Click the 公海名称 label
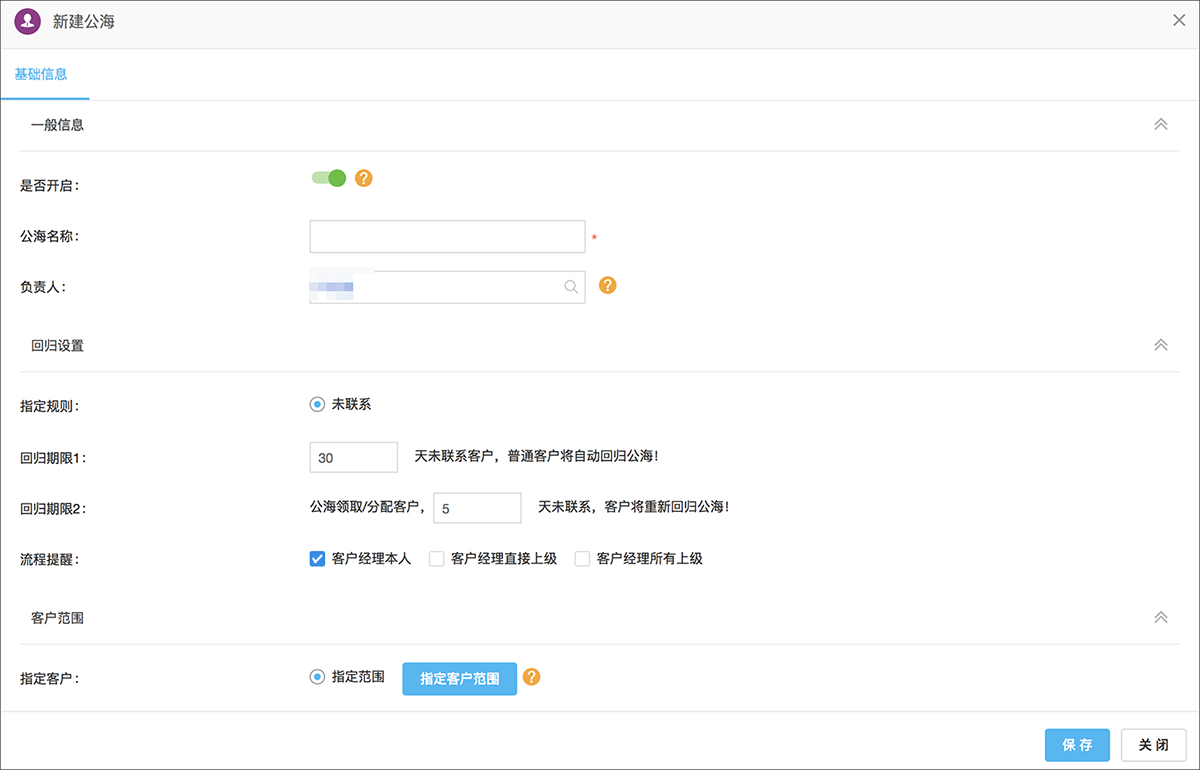This screenshot has height=770, width=1200. 50,237
